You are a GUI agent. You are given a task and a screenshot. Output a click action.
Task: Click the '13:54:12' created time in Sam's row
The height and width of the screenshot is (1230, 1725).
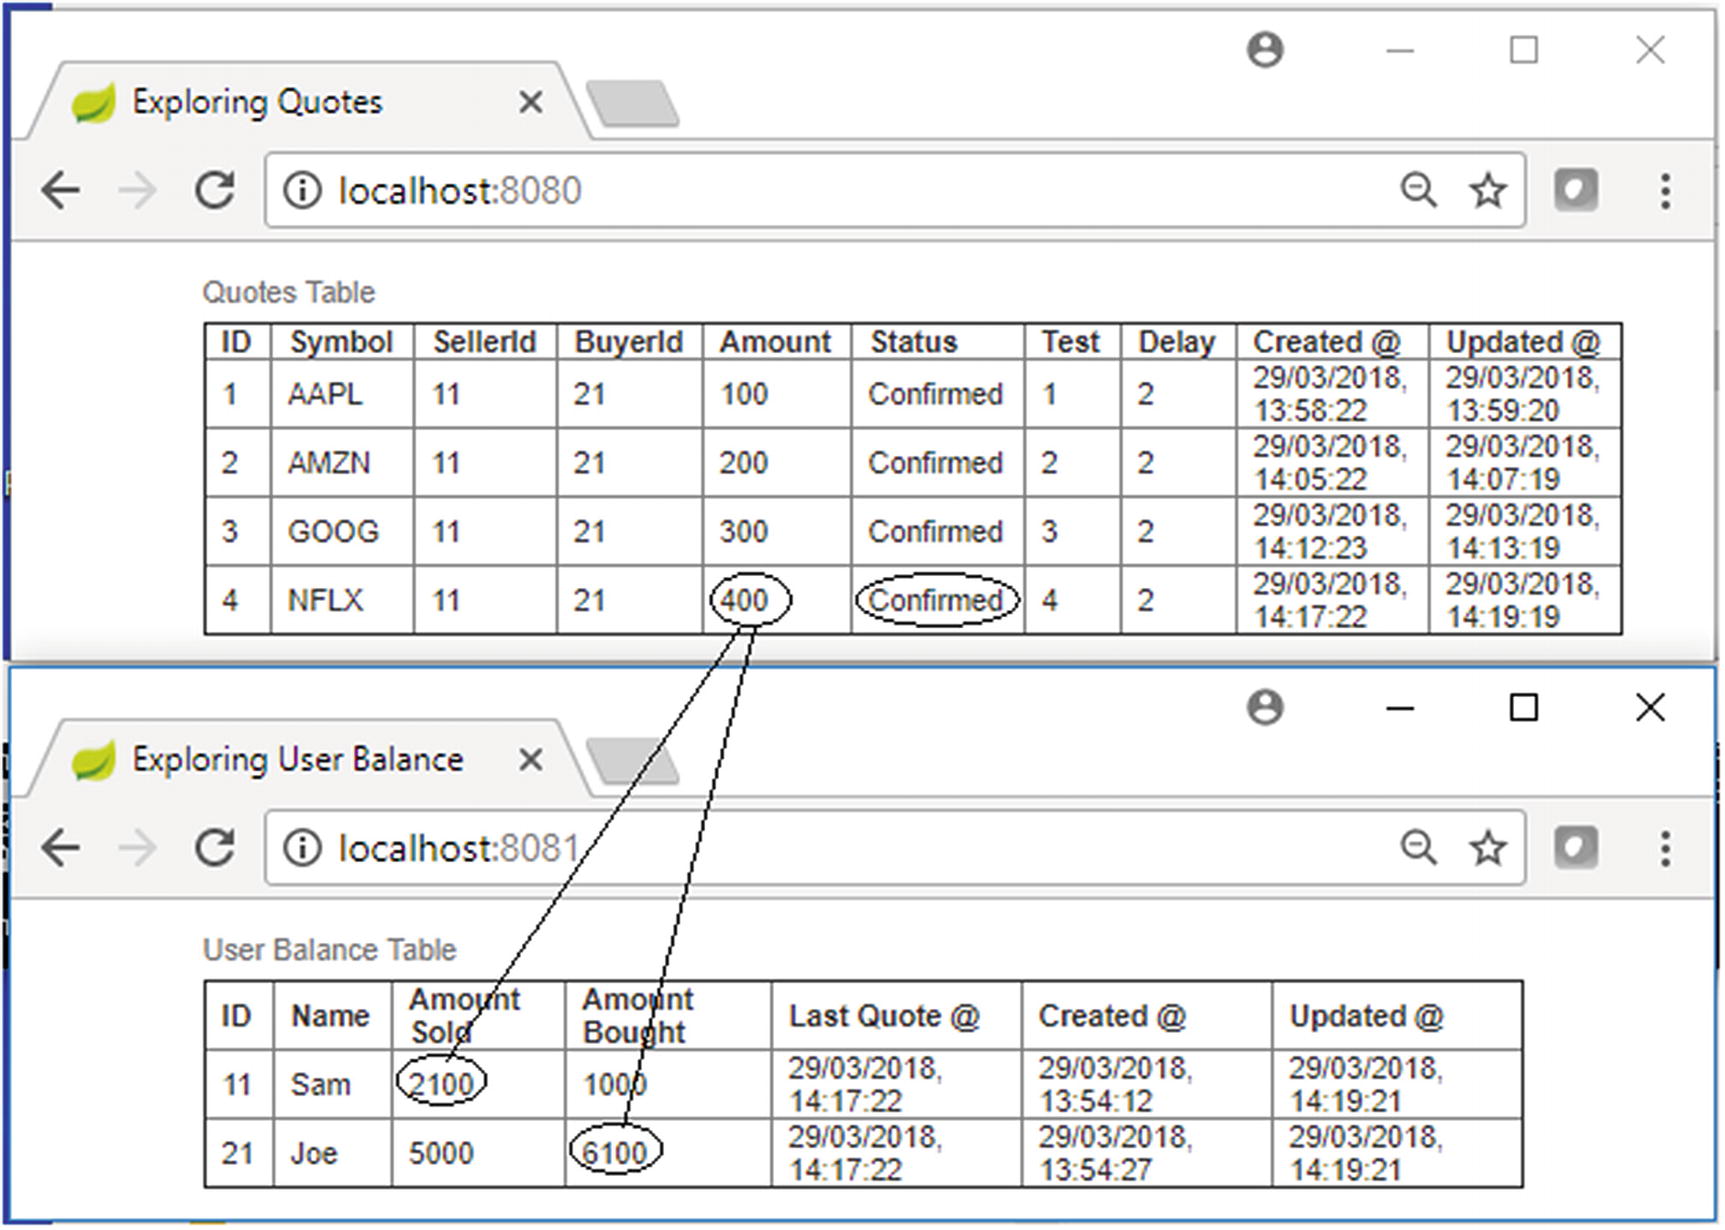click(x=1096, y=1101)
